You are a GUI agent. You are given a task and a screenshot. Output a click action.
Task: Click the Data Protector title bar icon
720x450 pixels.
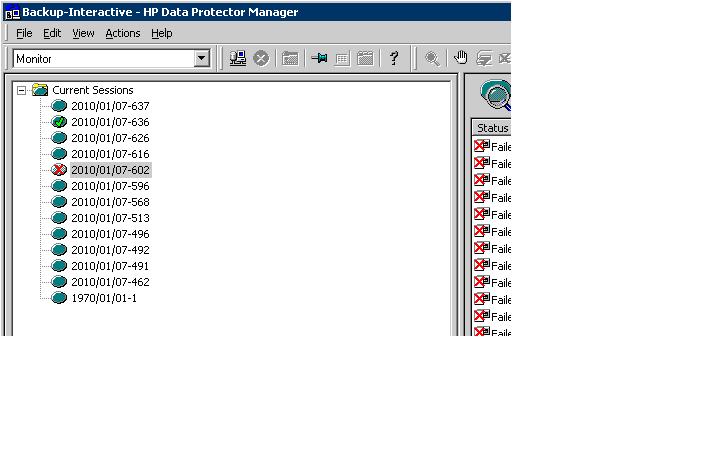[12, 12]
